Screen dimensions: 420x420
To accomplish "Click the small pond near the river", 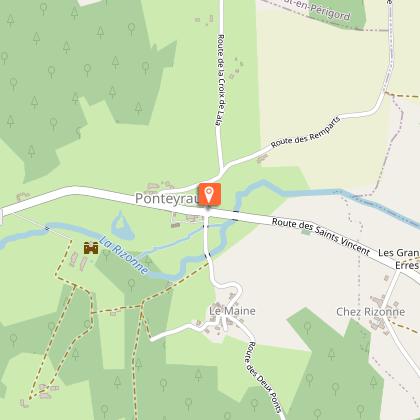I will [122, 227].
